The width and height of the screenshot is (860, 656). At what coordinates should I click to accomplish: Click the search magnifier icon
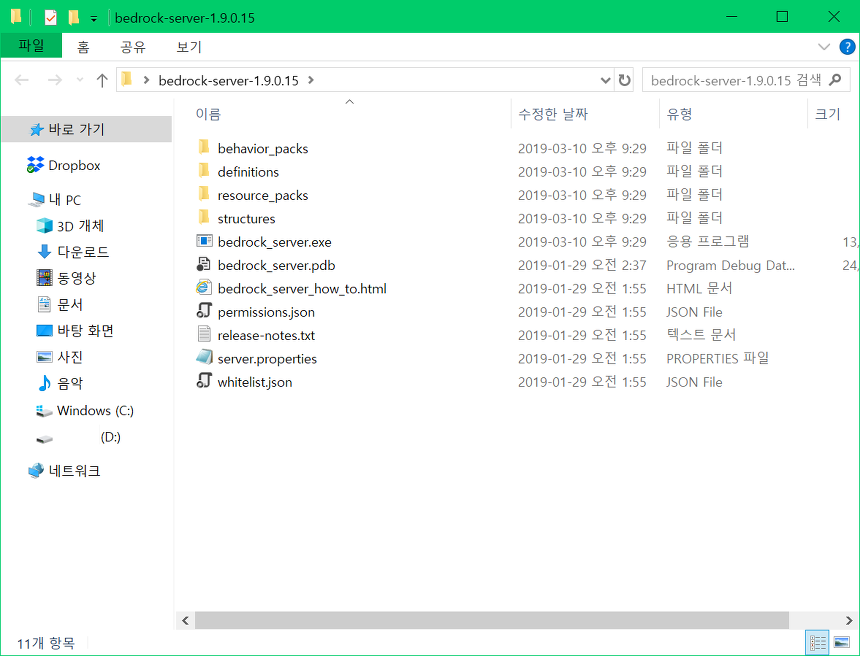click(x=835, y=80)
